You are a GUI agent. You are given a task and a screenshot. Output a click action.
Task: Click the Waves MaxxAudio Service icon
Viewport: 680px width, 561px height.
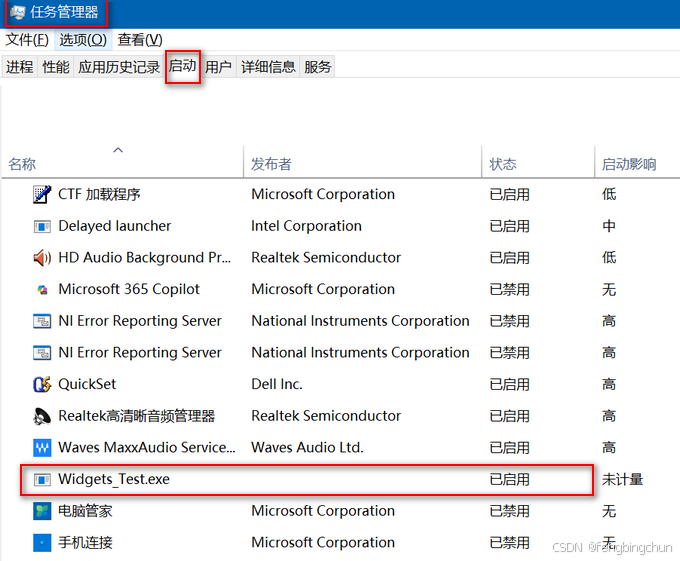point(42,448)
